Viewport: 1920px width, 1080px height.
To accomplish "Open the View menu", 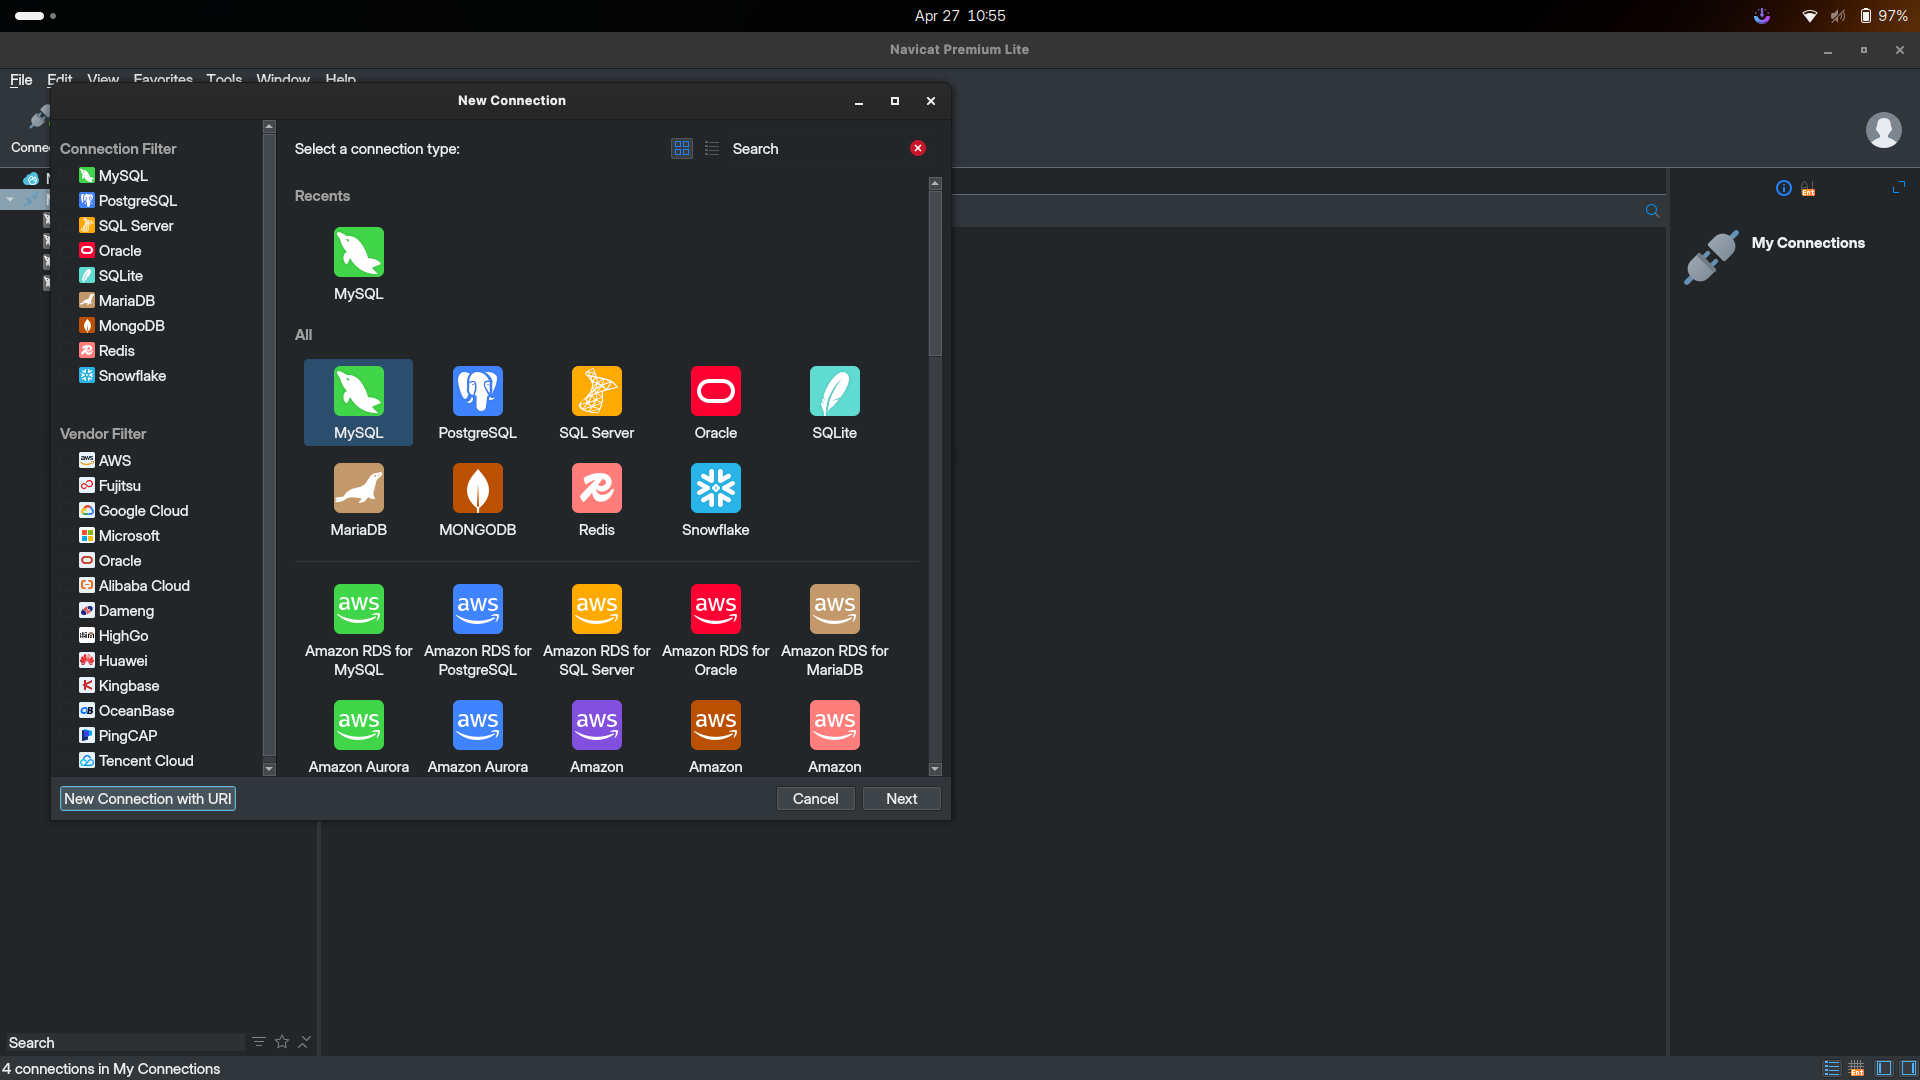I will point(103,79).
